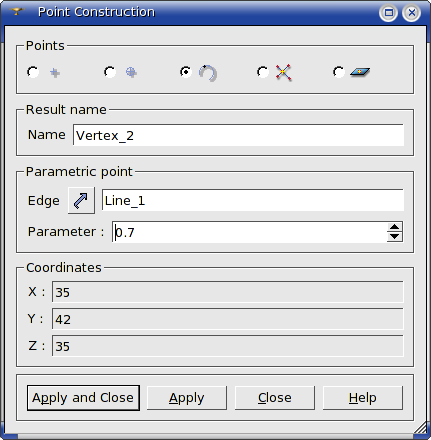
Task: Click the Parameter field showing 0.7
Action: coord(249,232)
